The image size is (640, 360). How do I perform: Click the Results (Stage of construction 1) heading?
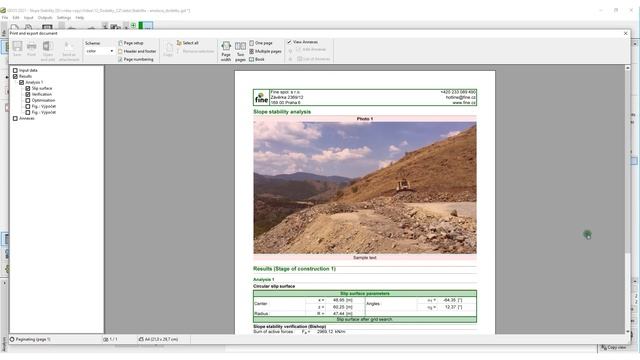pos(294,269)
